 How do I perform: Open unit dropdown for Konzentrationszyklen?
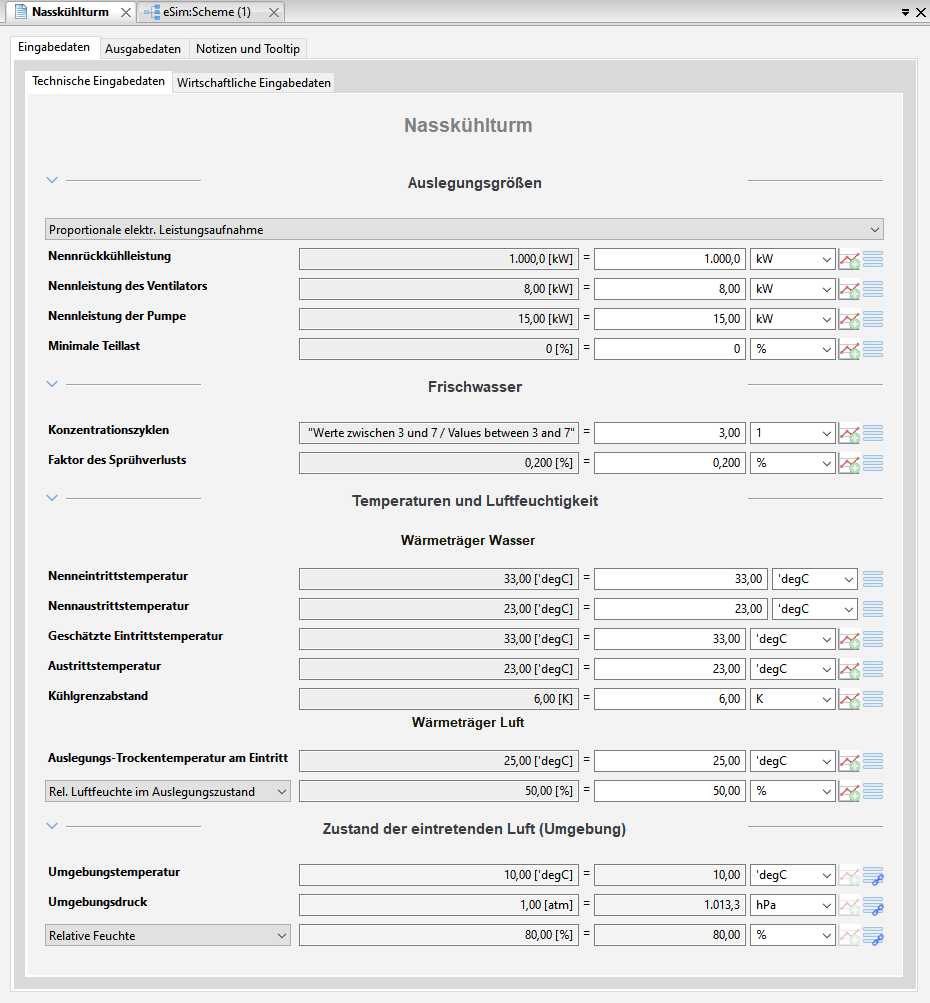[x=792, y=433]
